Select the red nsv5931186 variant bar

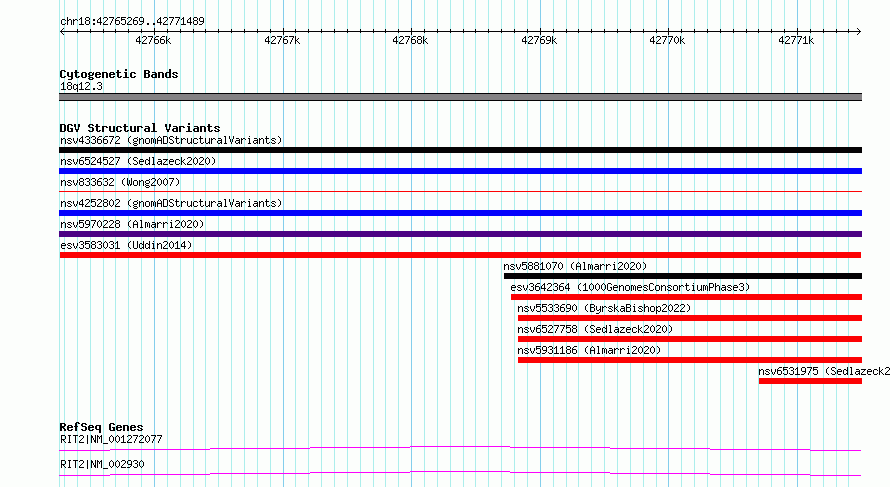(x=690, y=360)
